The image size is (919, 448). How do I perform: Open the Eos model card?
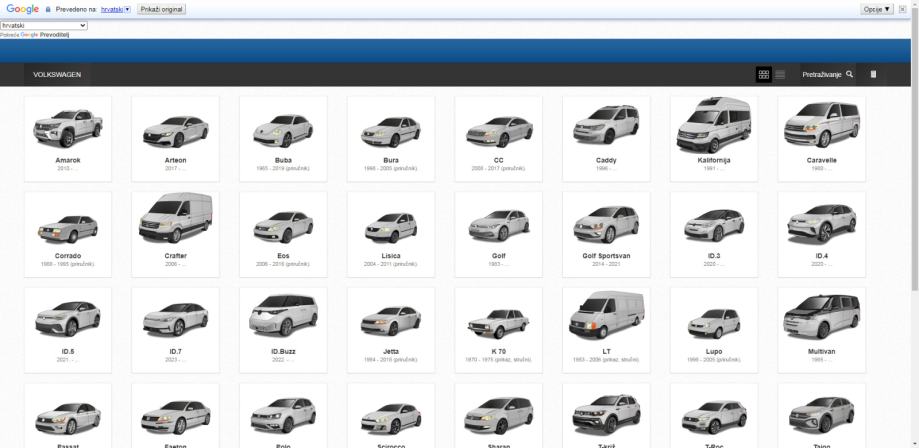(x=283, y=235)
